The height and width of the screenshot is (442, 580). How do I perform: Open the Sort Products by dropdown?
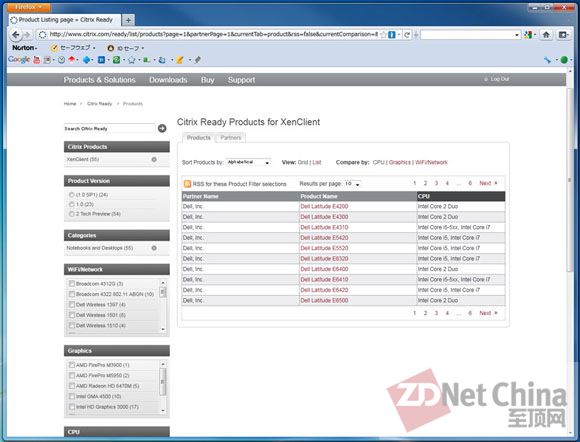coord(248,162)
